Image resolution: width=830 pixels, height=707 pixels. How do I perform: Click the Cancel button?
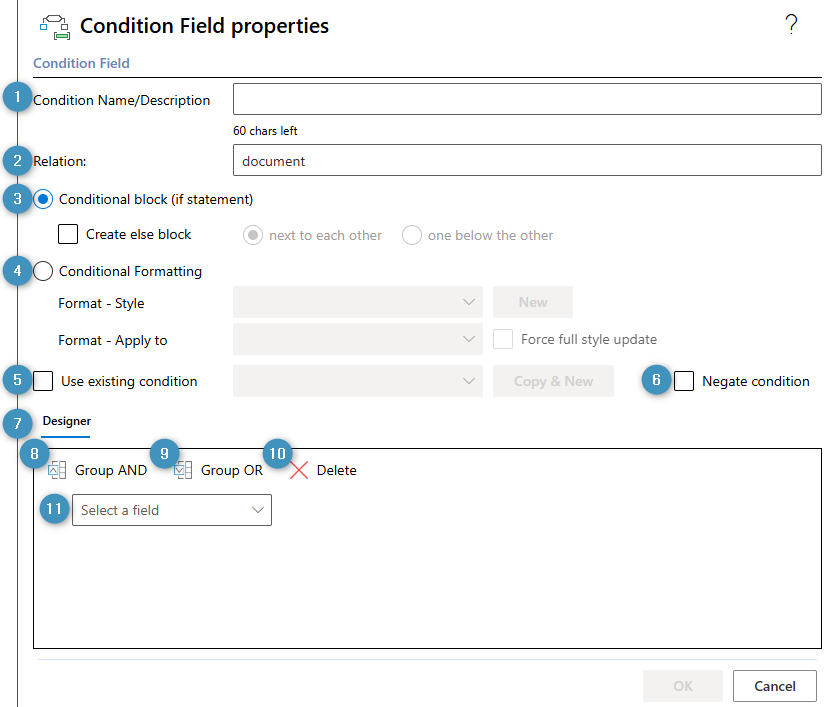tap(775, 686)
